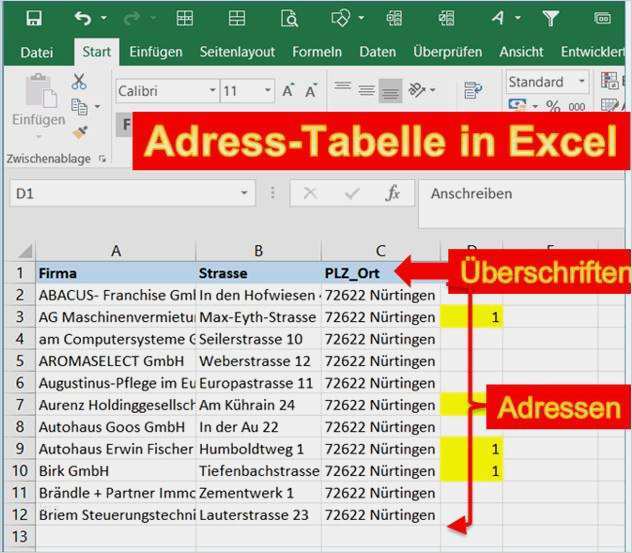Go to the Überprüfen tab
The width and height of the screenshot is (632, 553).
(x=447, y=52)
